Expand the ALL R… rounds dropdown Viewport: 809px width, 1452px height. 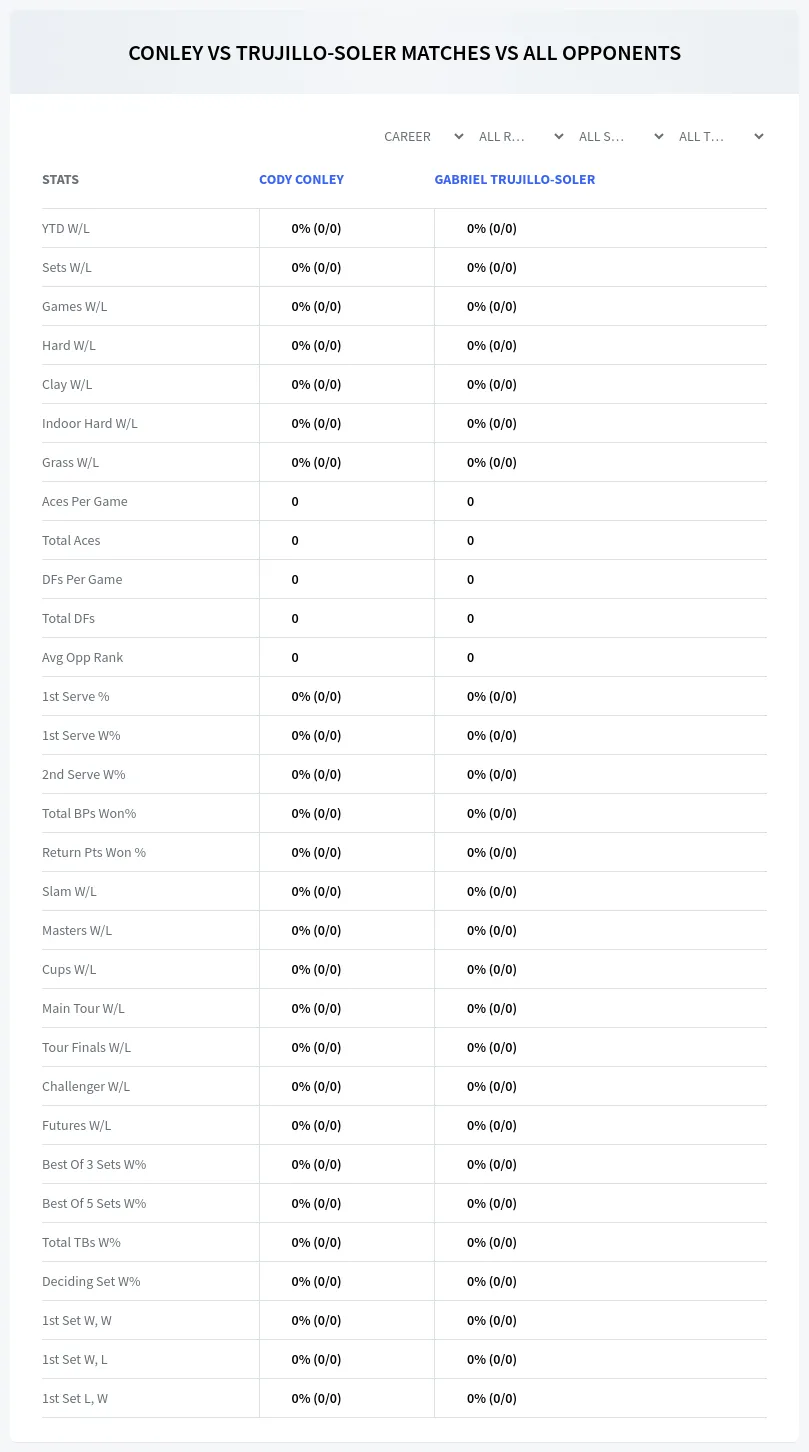(520, 136)
